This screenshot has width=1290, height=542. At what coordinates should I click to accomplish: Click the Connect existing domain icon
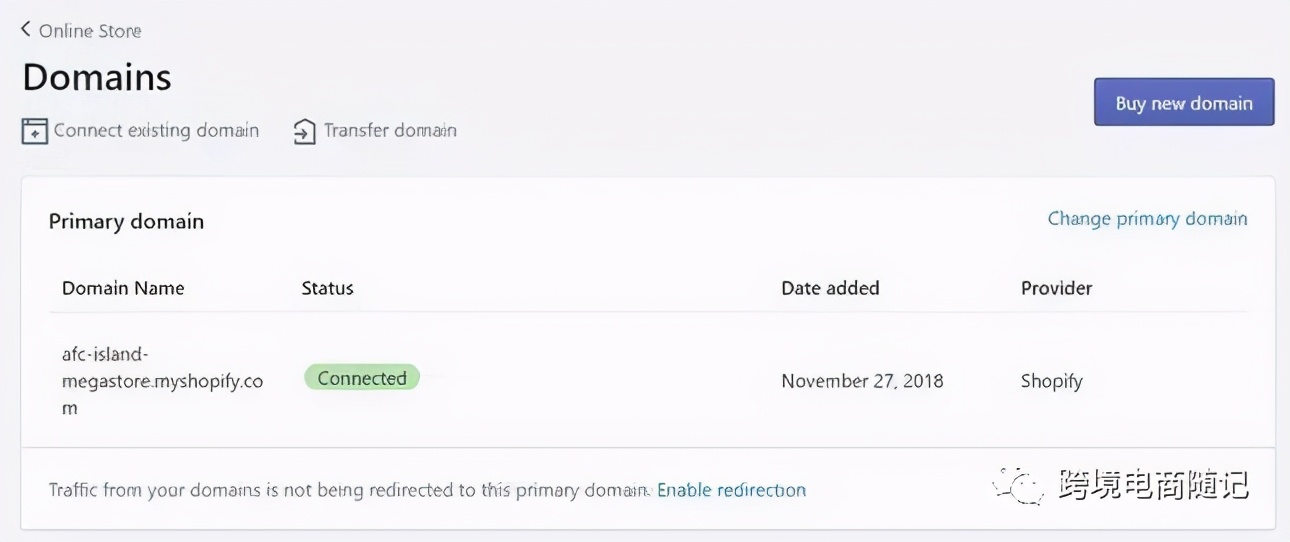point(35,131)
